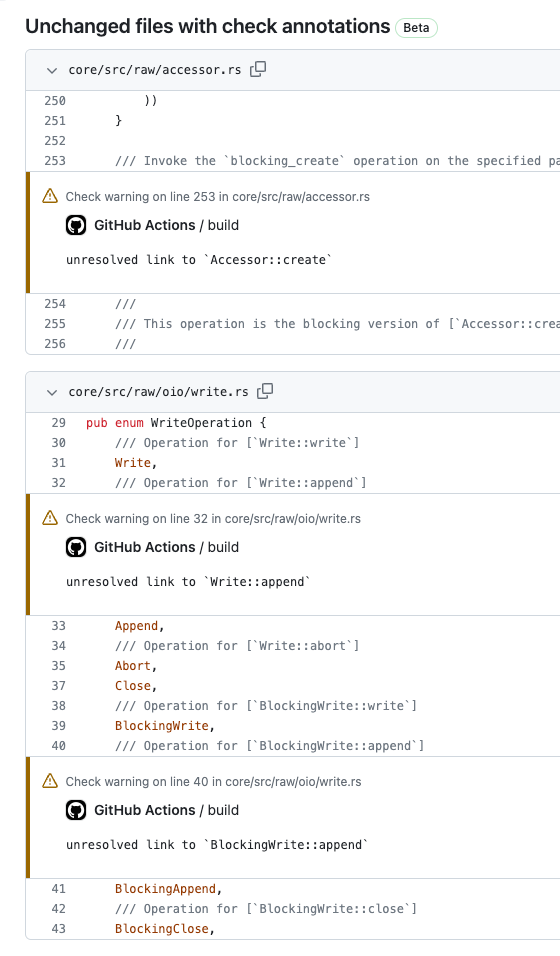Copy the oio/write.rs file path
This screenshot has height=956, width=560.
coord(265,391)
